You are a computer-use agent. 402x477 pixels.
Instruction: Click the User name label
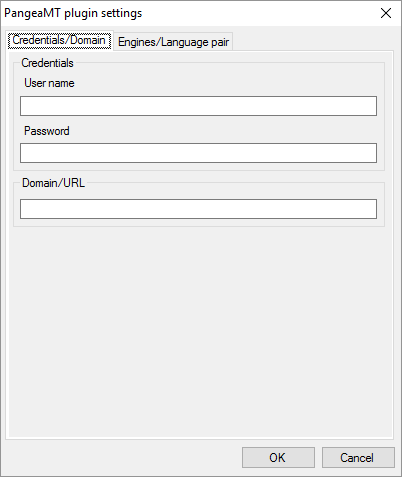click(49, 83)
